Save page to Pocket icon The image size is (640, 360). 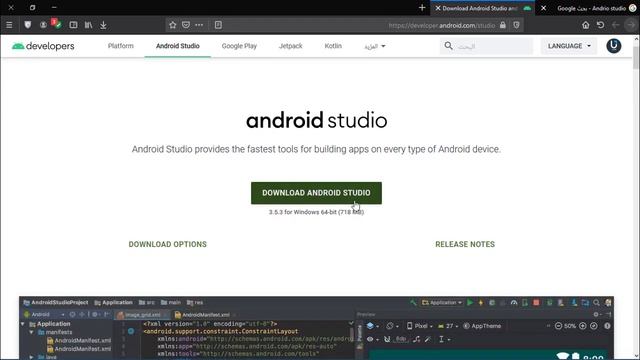pos(186,25)
